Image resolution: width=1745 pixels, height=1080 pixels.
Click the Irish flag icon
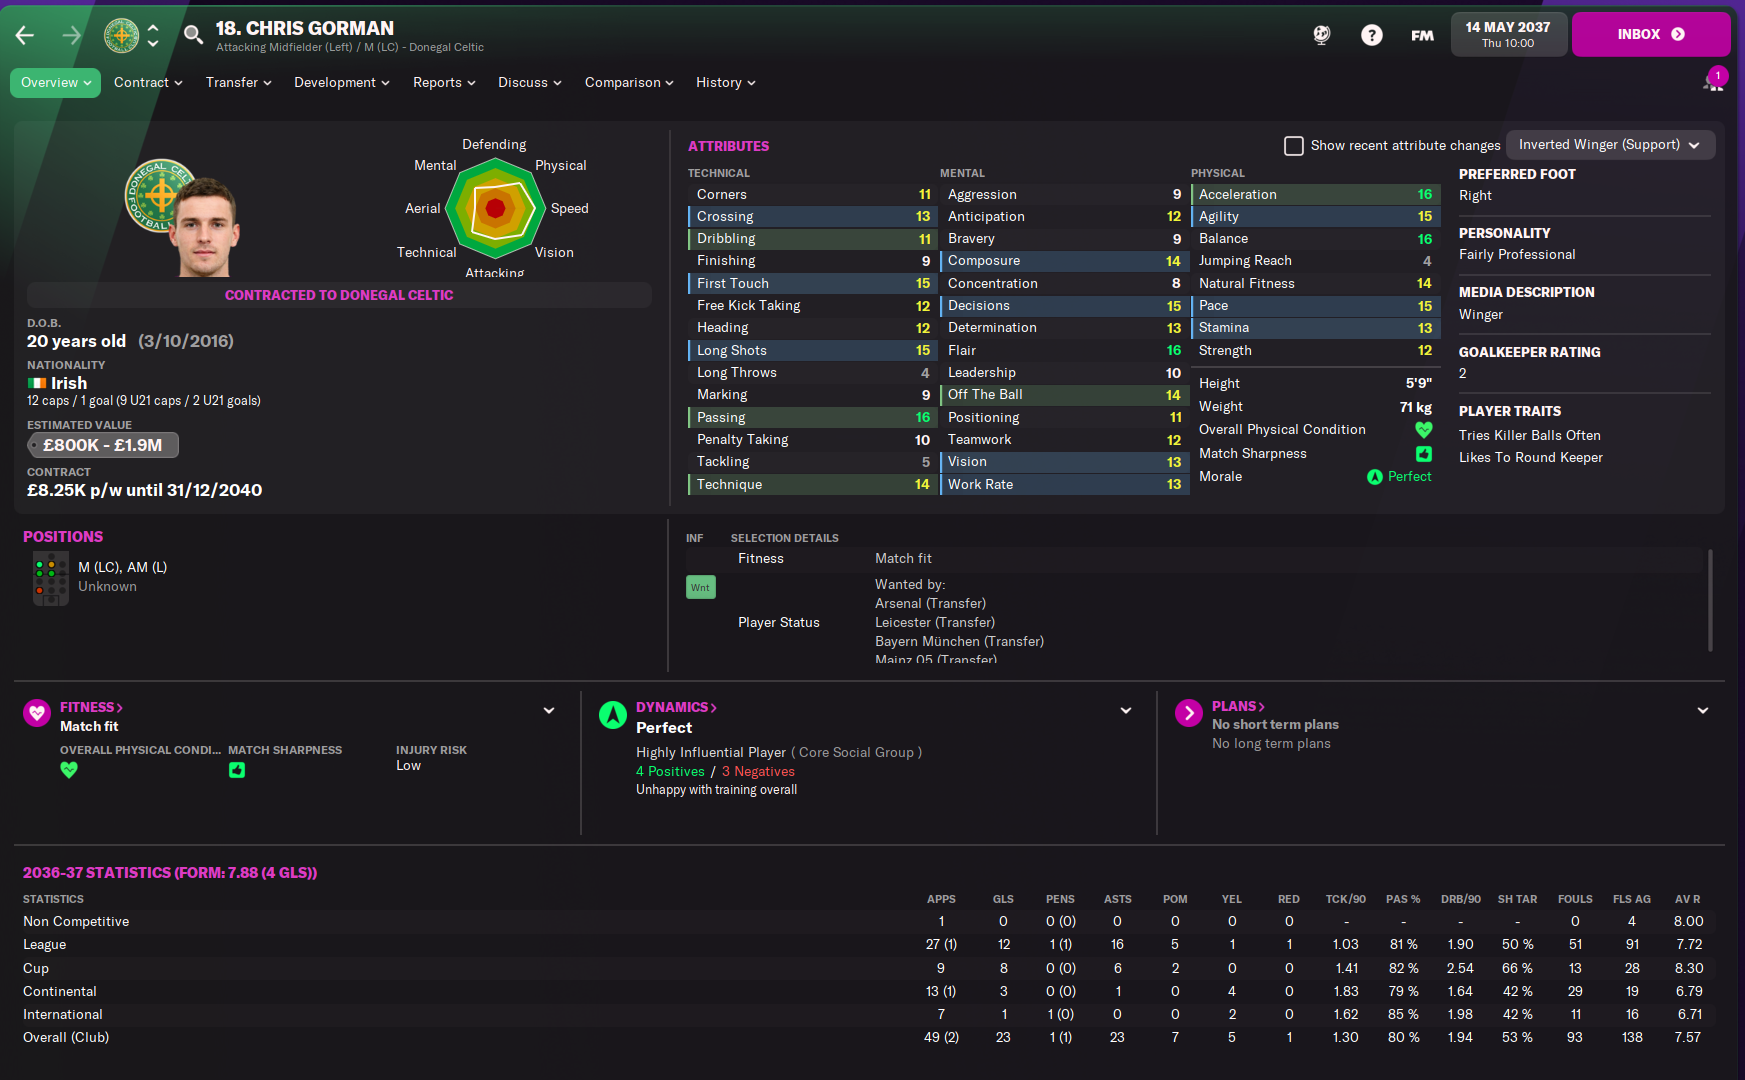click(37, 383)
